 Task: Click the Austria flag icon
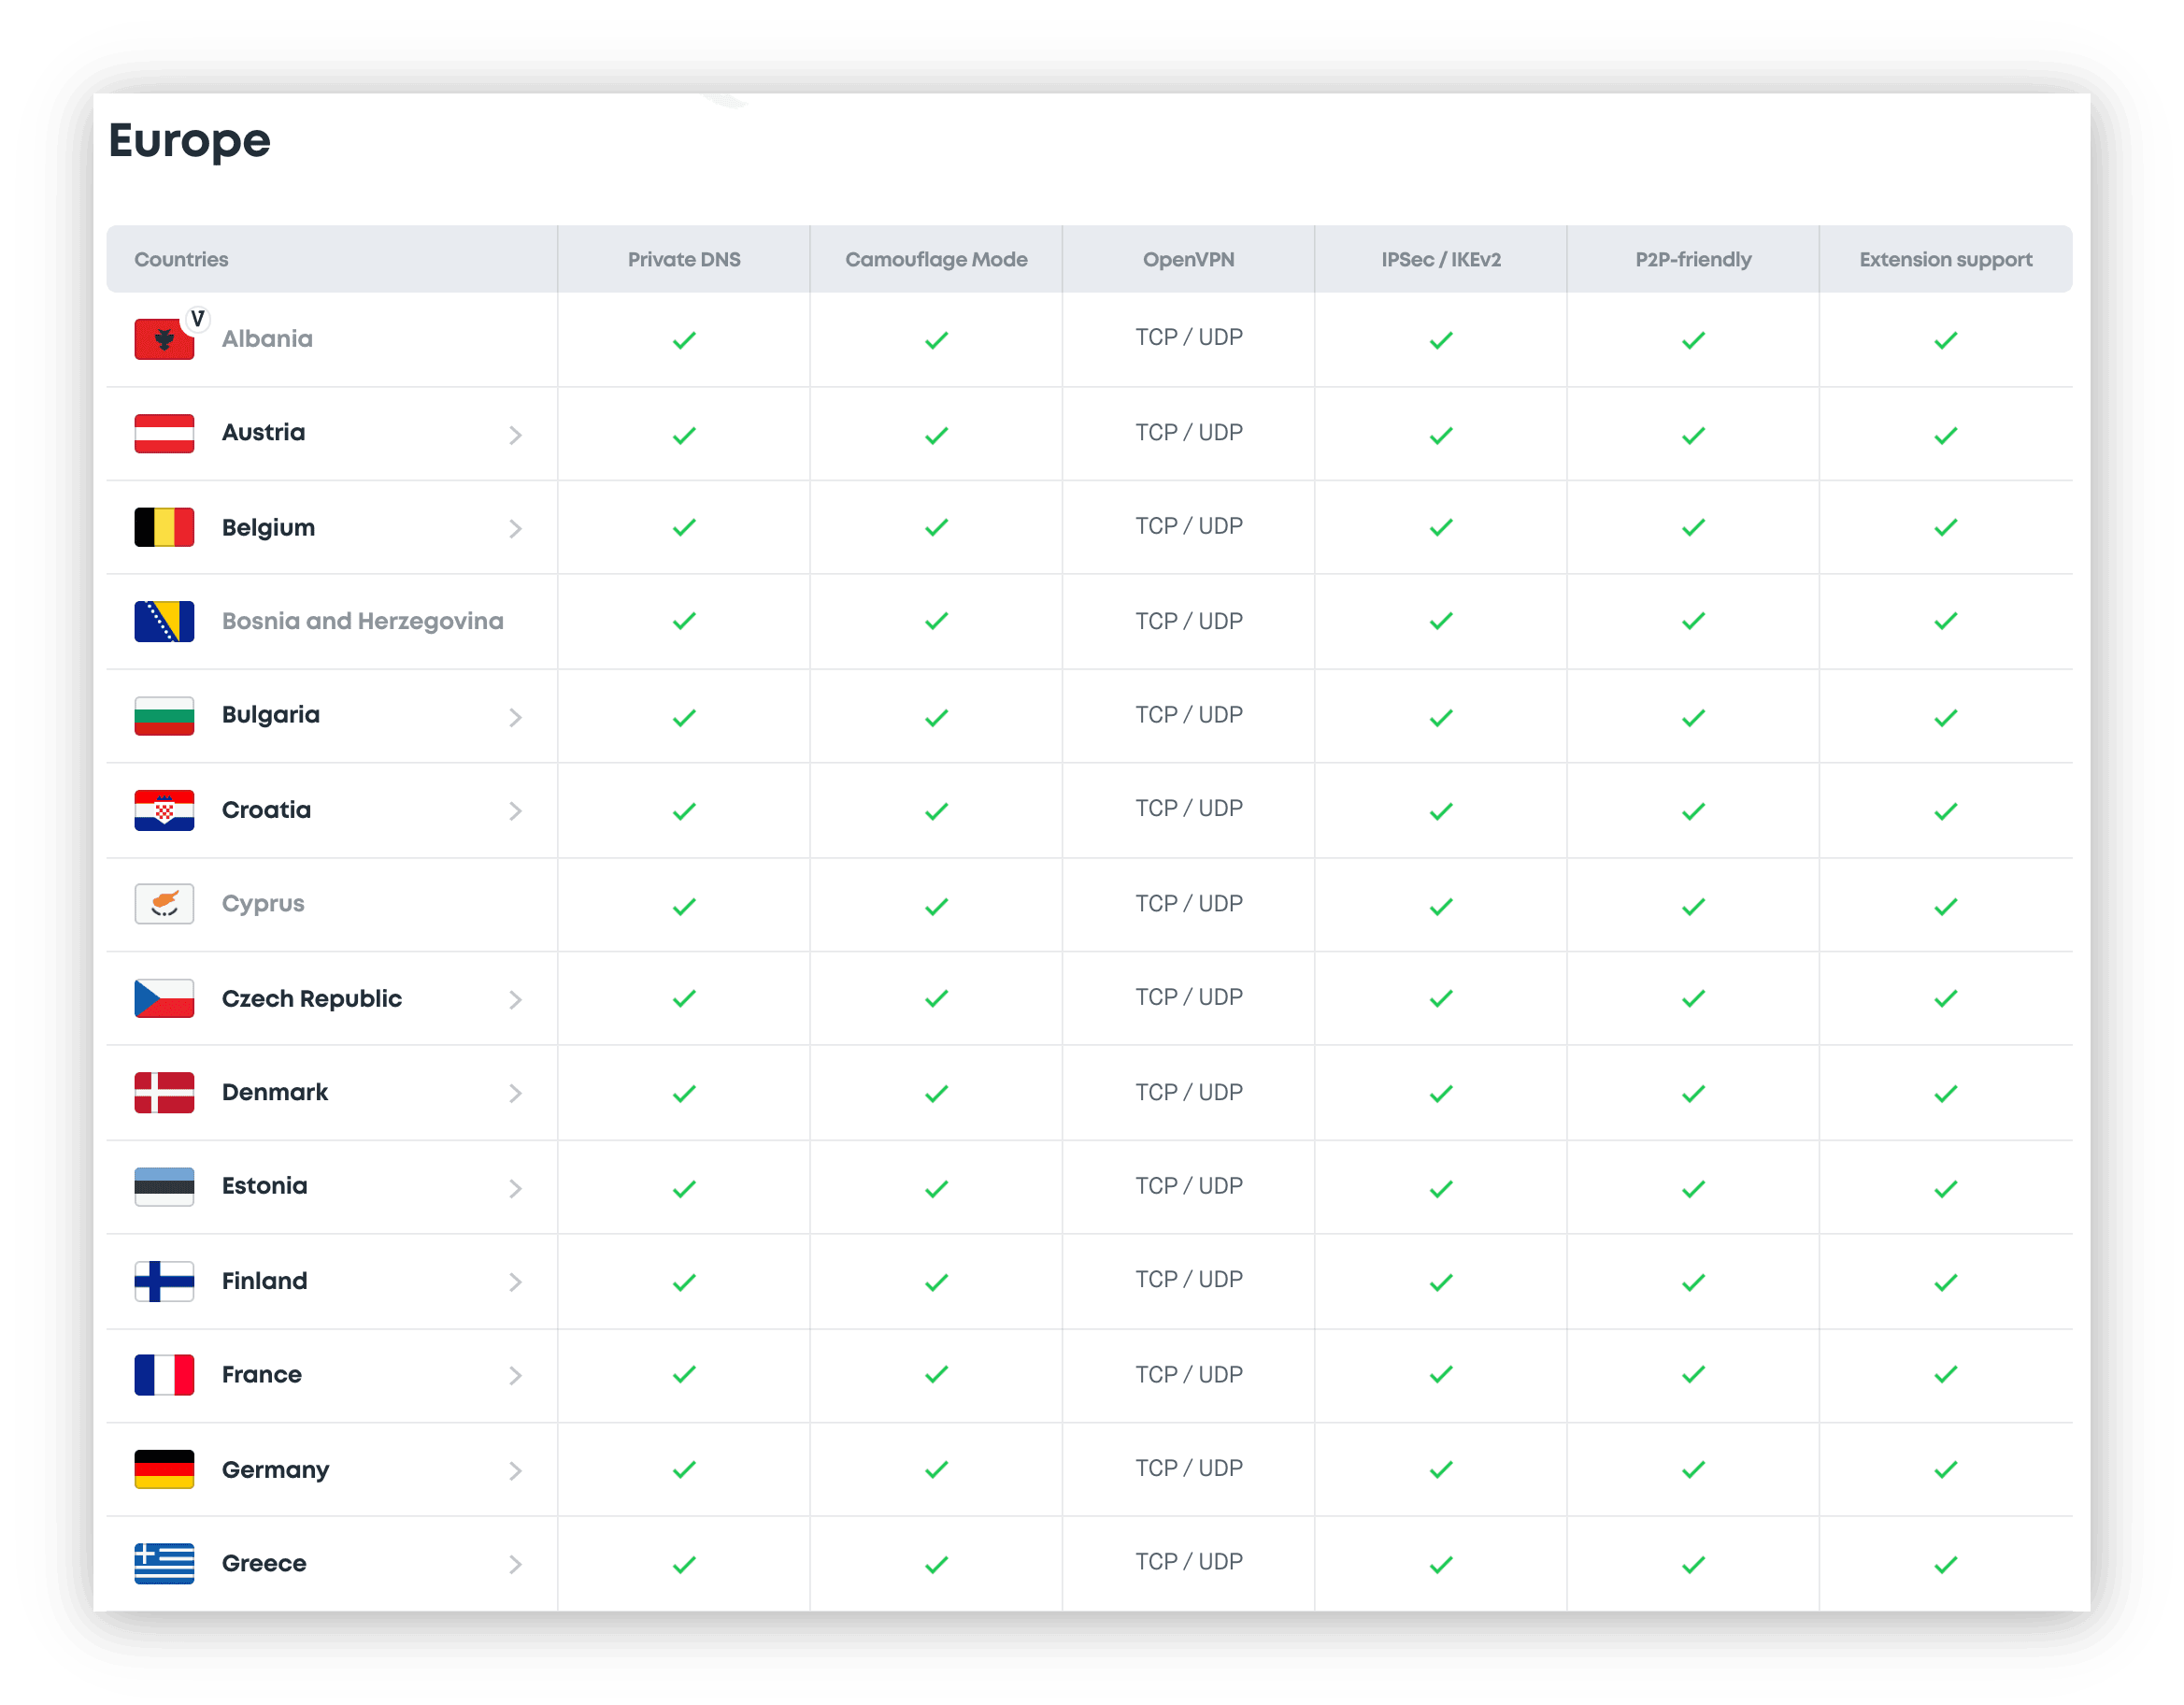tap(164, 433)
